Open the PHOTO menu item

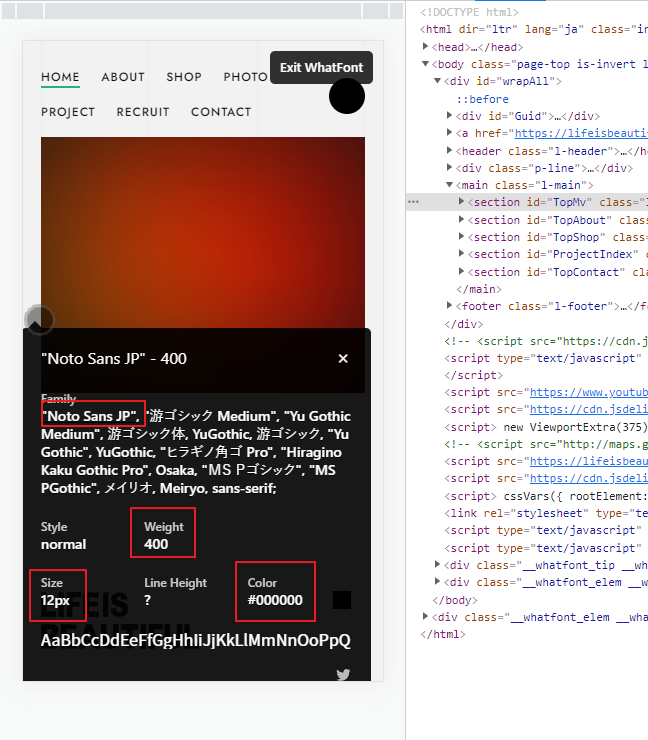[245, 77]
